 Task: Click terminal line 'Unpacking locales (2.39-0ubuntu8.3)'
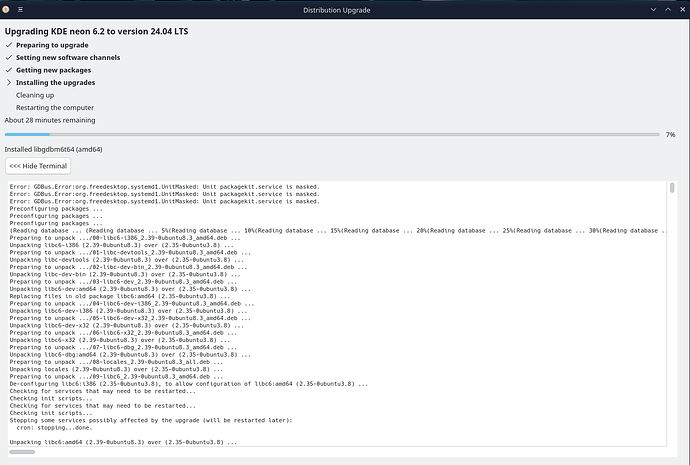click(x=116, y=369)
